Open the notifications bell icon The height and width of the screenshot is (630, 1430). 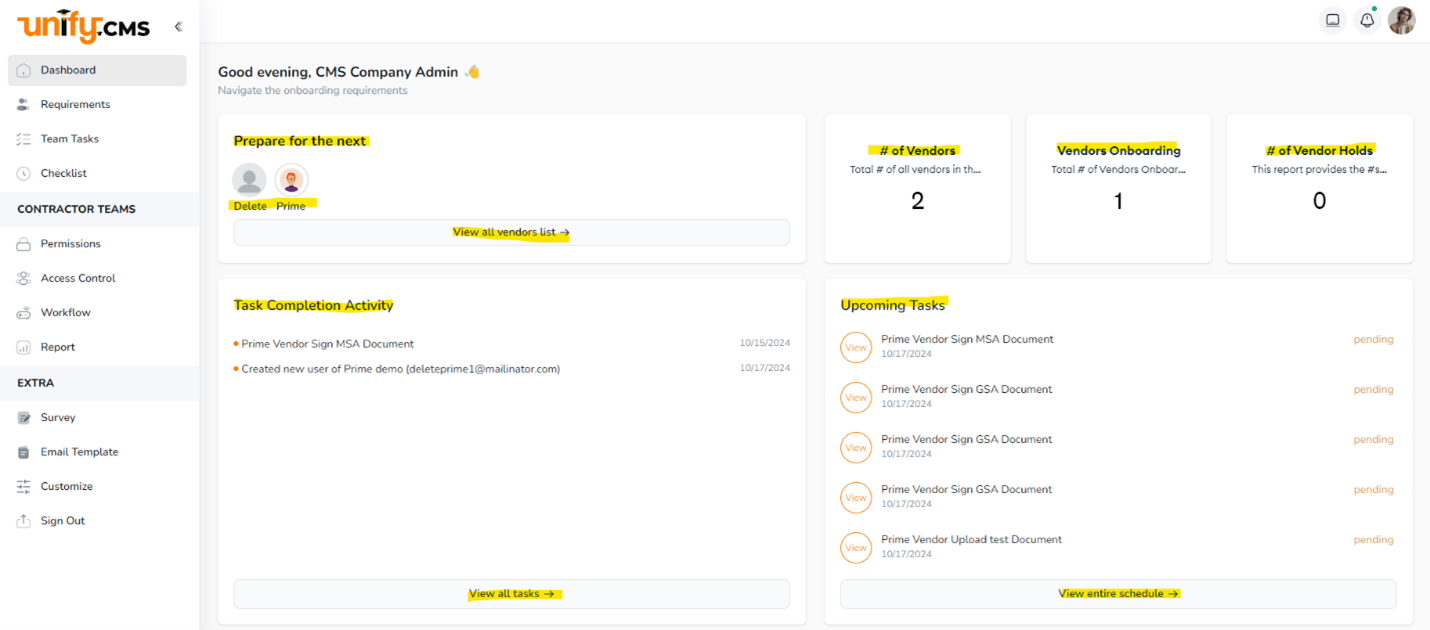coord(1366,20)
